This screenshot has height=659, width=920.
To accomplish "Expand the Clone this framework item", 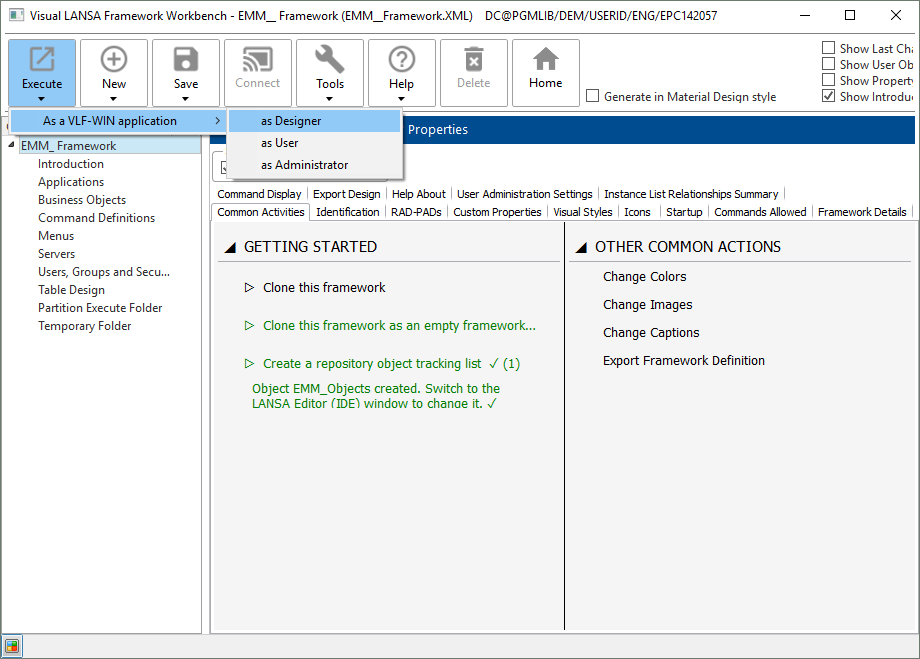I will 250,288.
